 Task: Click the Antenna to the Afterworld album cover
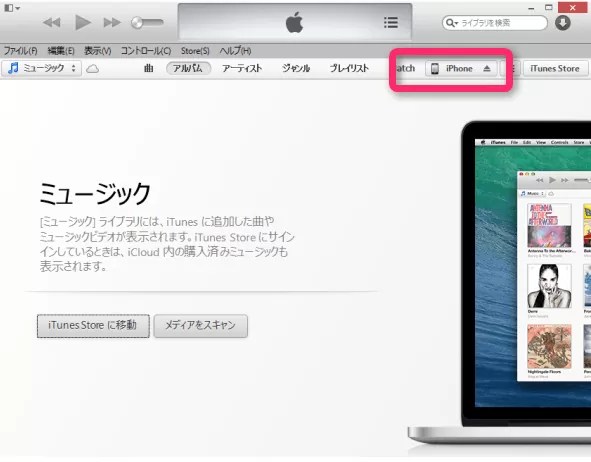(550, 225)
